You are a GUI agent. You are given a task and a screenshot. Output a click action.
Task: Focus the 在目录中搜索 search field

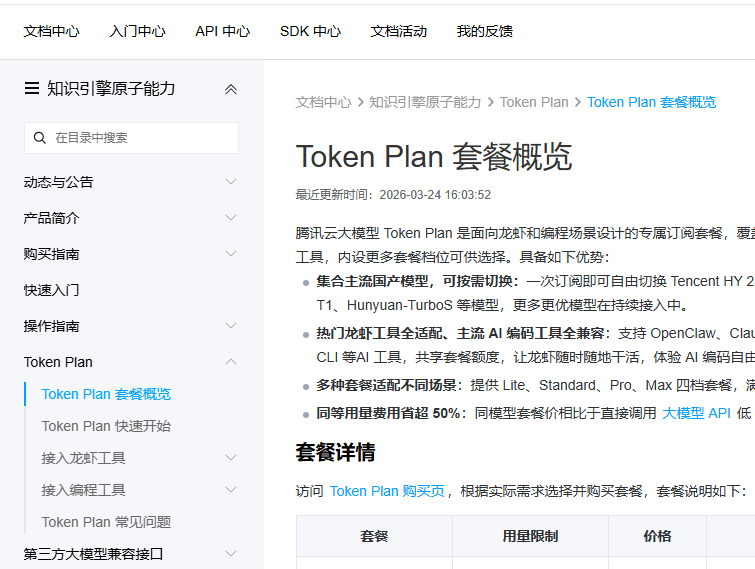coord(131,138)
